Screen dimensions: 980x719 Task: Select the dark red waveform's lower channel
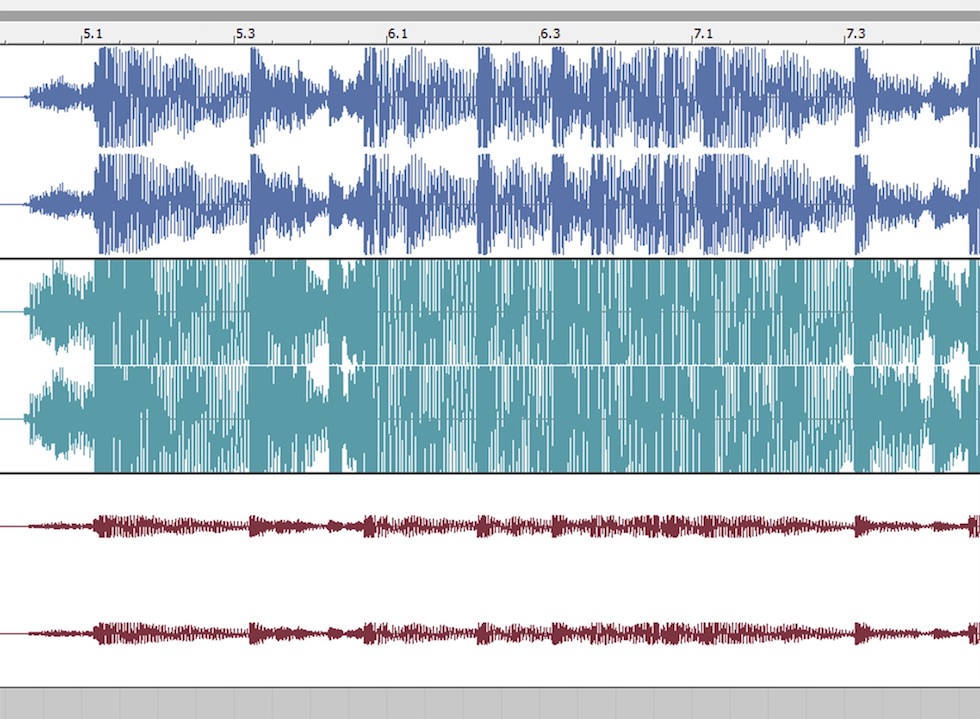(500, 634)
